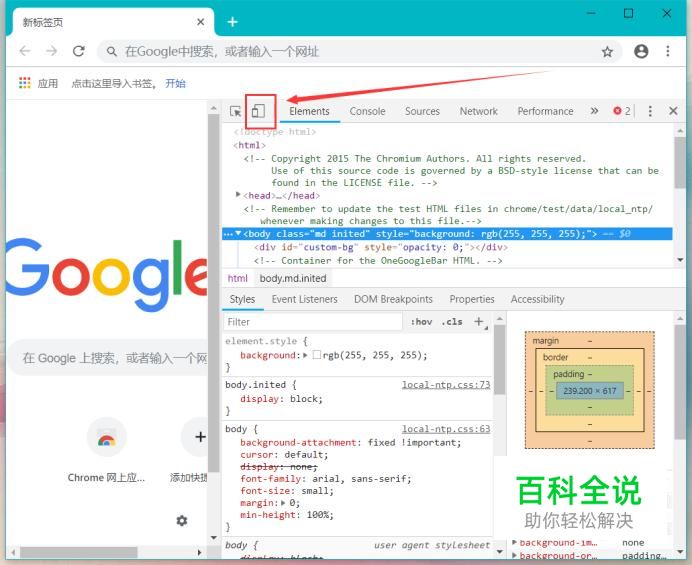Screen dimensions: 692x565
Task: Click the page horizontal scrollbar thumb
Action: pyautogui.click(x=79, y=552)
